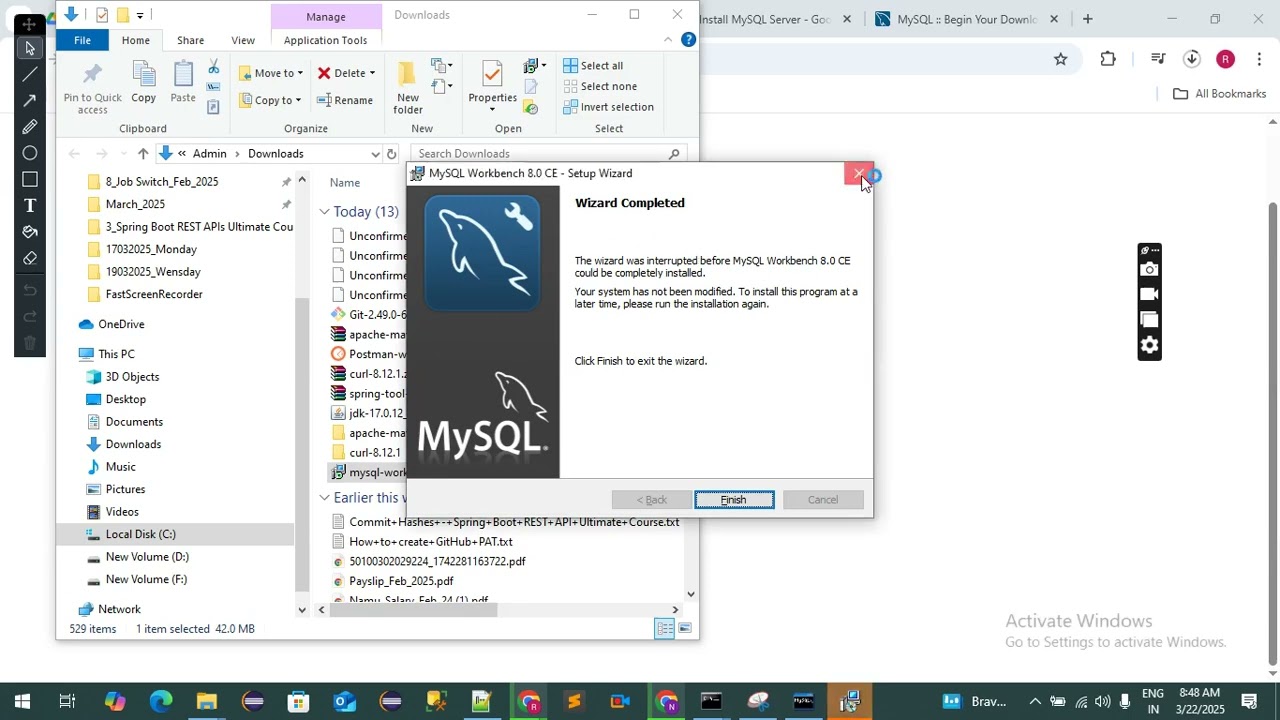This screenshot has height=720, width=1280.
Task: Select the Payslip_Feb_2025.pdf file
Action: point(401,581)
